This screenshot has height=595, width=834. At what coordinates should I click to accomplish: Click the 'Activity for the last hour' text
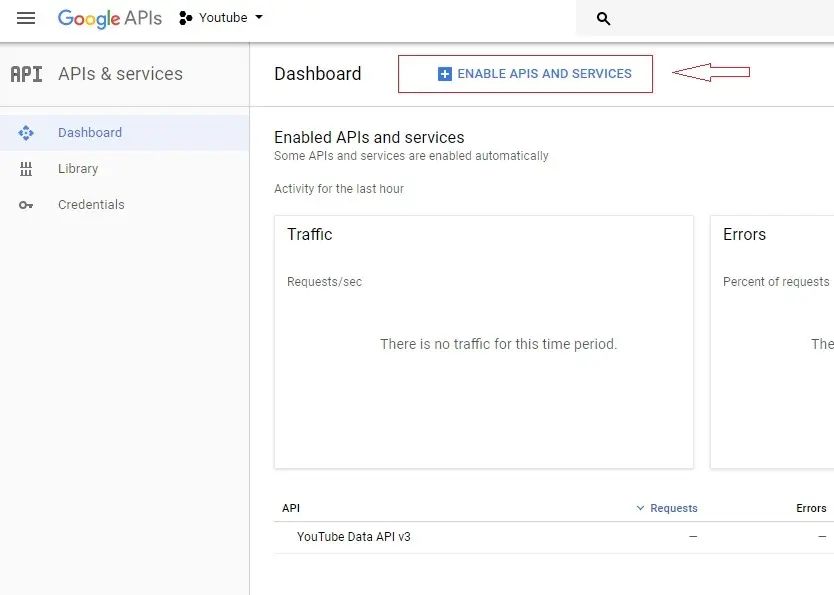tap(339, 189)
